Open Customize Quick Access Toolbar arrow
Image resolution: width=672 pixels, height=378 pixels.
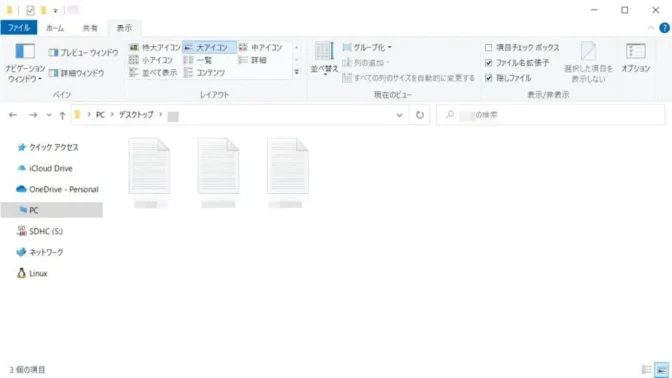[55, 10]
